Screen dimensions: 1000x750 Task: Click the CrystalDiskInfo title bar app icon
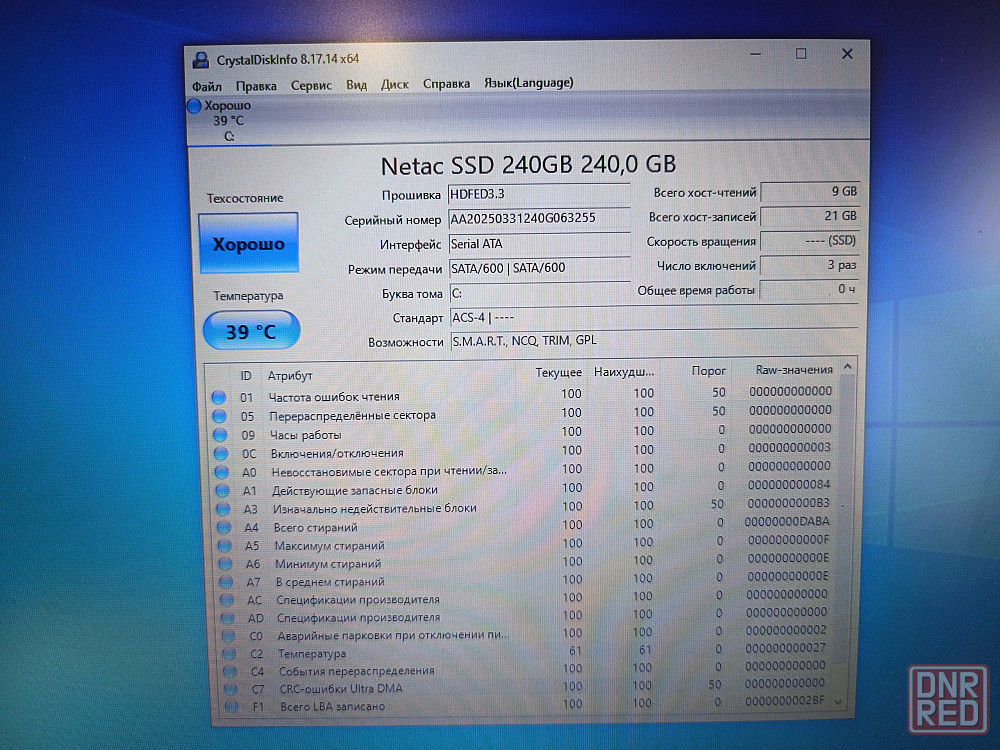point(201,60)
